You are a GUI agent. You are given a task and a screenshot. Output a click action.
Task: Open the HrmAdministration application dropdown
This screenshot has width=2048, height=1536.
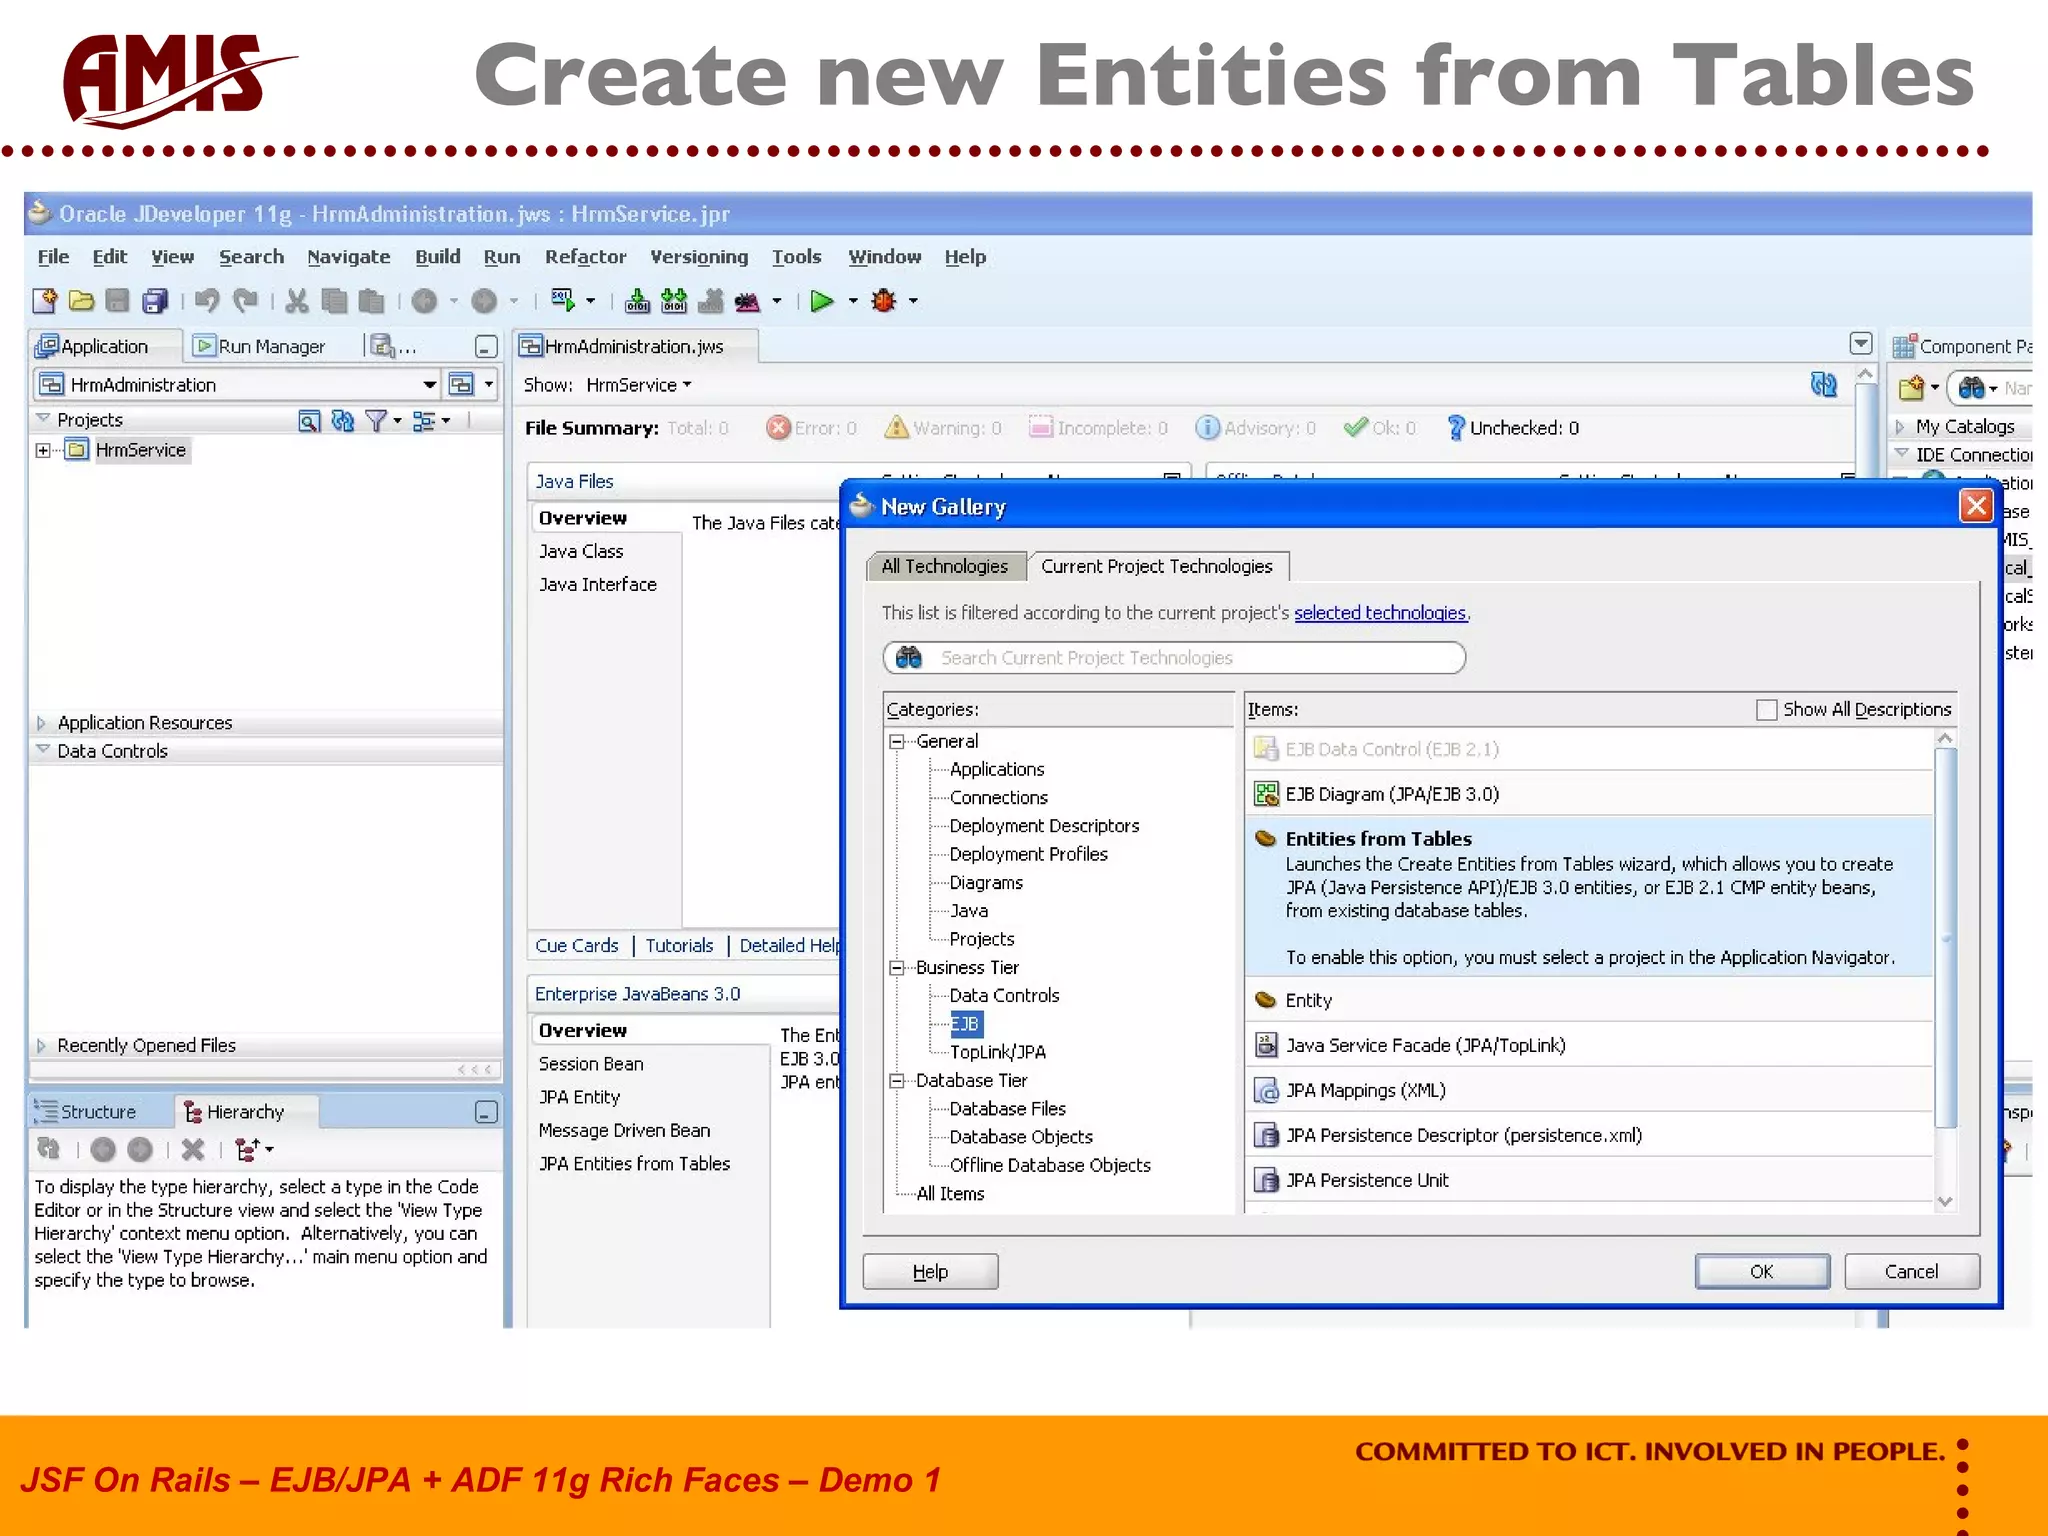tap(429, 385)
